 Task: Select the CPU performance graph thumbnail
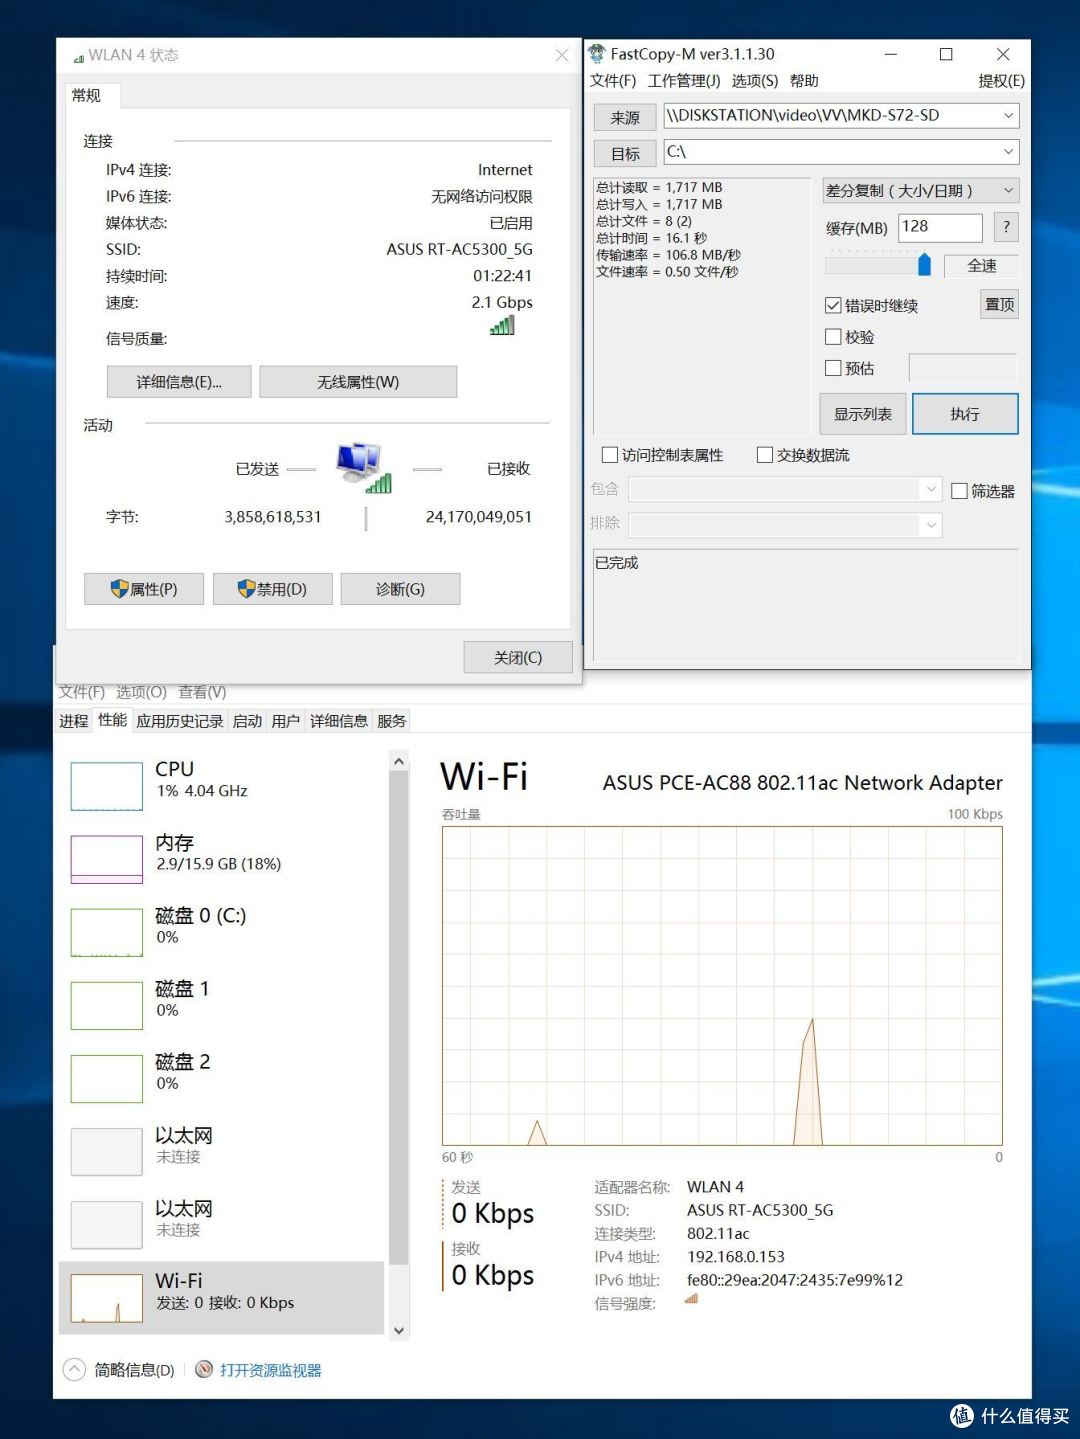107,786
